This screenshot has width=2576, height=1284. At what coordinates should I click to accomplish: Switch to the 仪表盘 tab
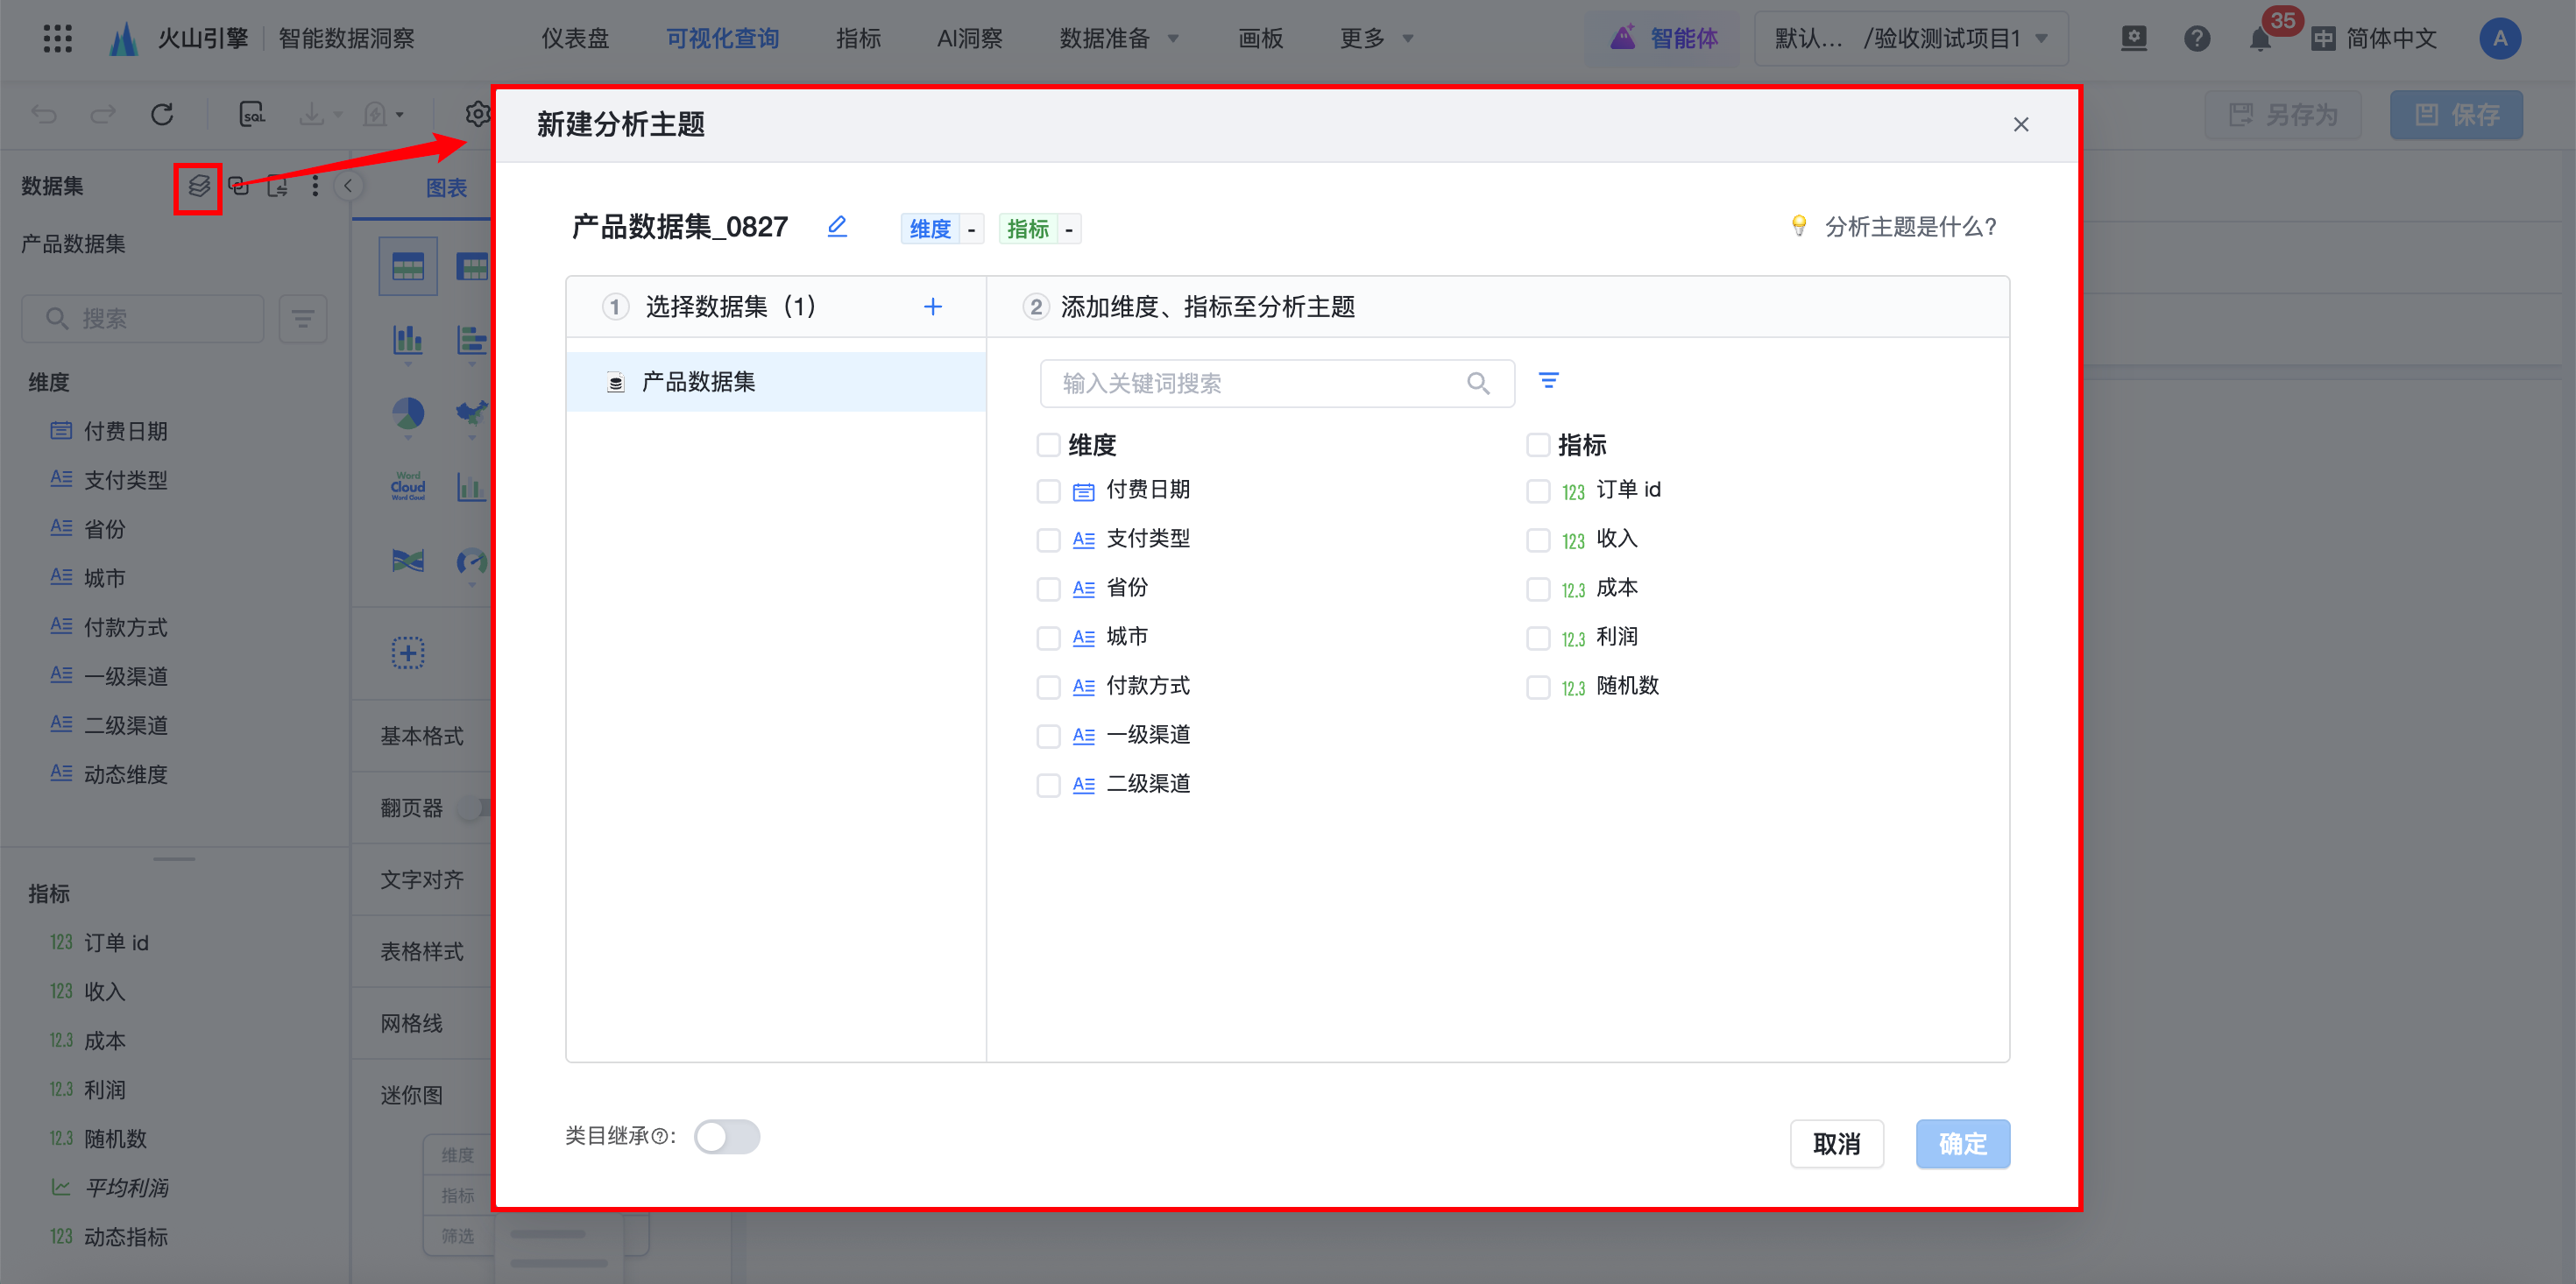coord(575,39)
